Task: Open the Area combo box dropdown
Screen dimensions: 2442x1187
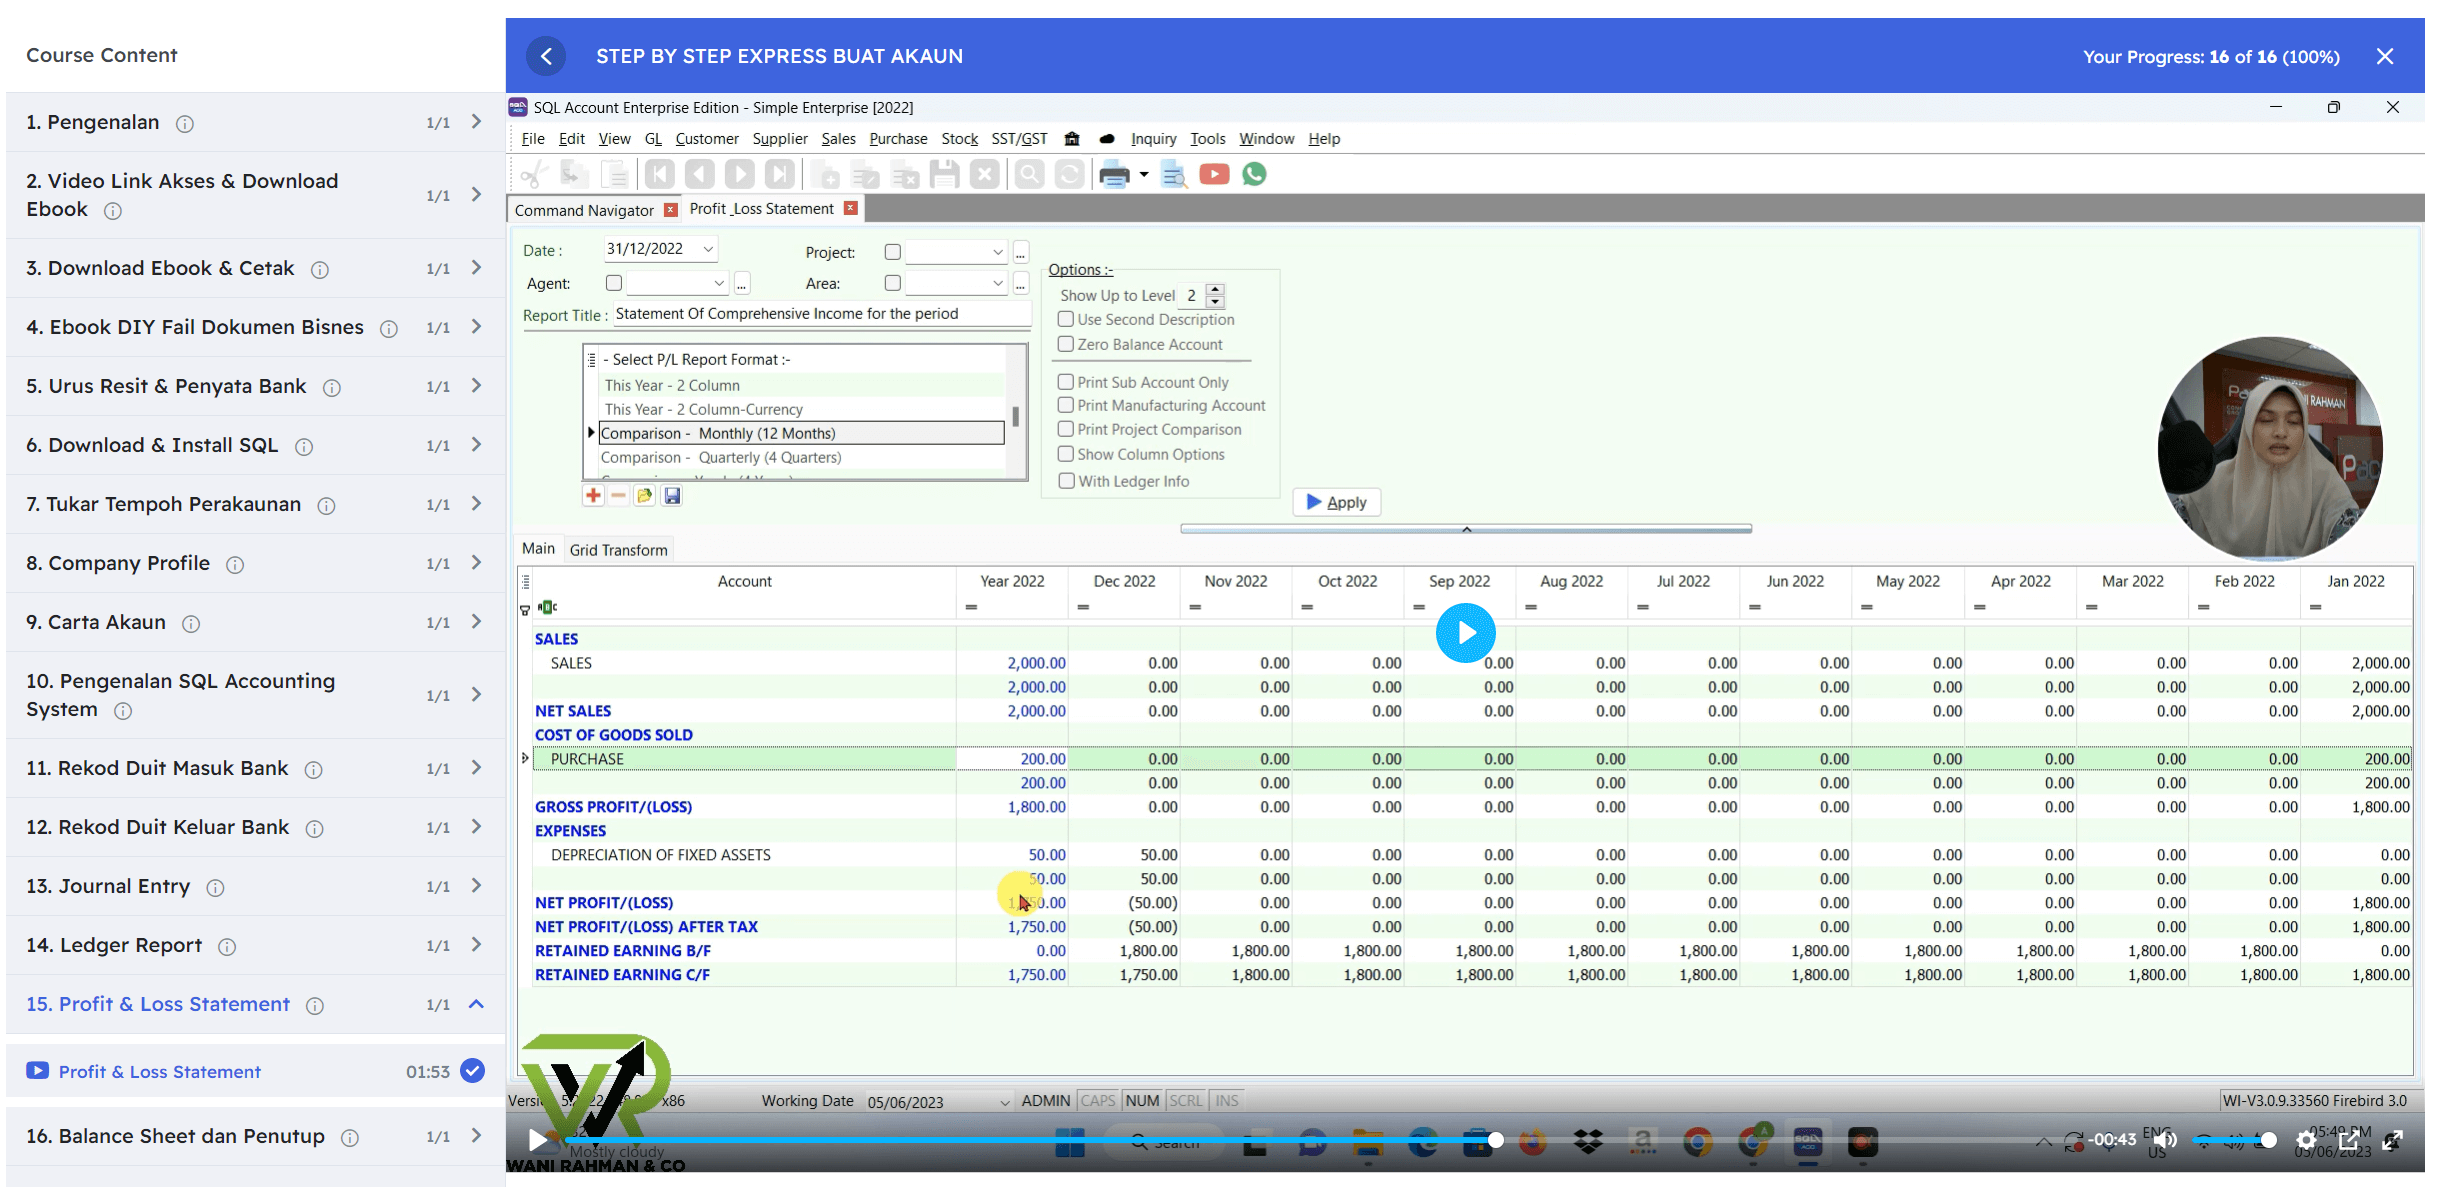Action: [997, 283]
